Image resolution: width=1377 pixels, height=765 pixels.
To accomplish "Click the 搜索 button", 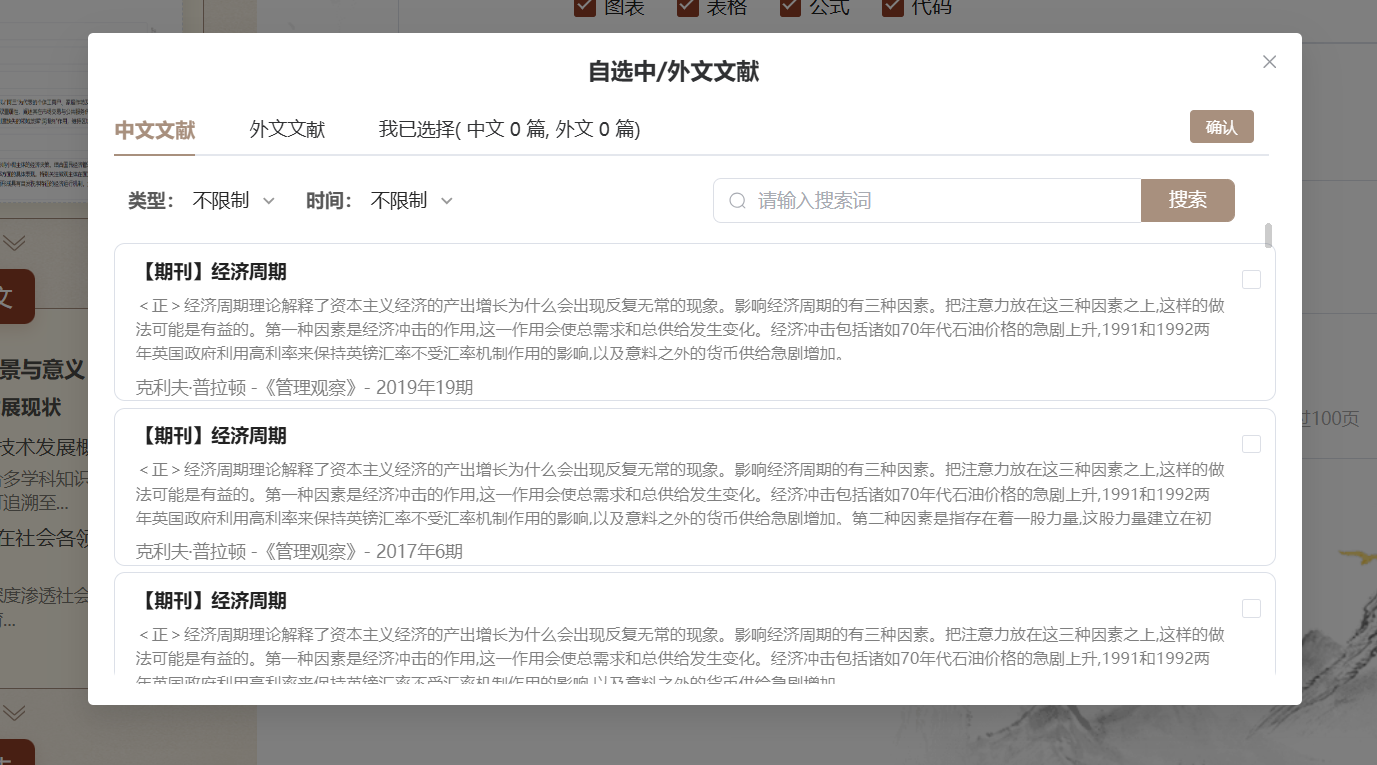I will (1187, 200).
